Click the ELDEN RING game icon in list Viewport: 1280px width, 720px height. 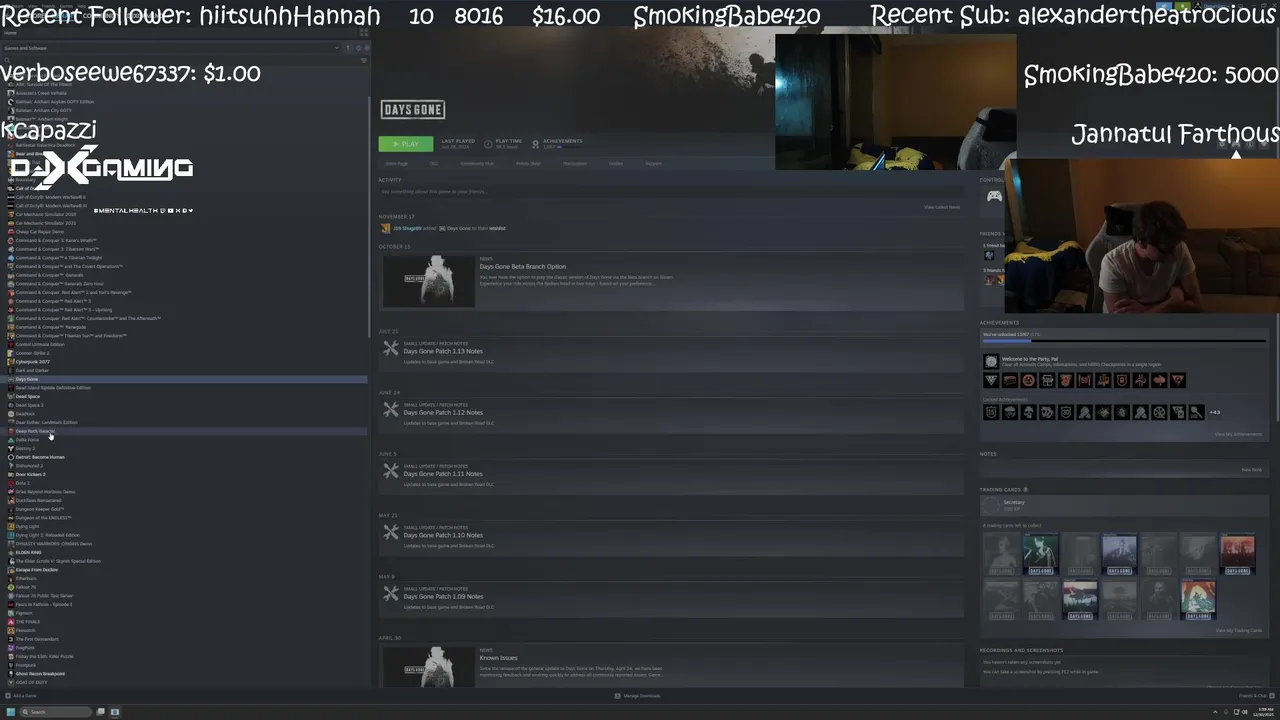point(11,552)
